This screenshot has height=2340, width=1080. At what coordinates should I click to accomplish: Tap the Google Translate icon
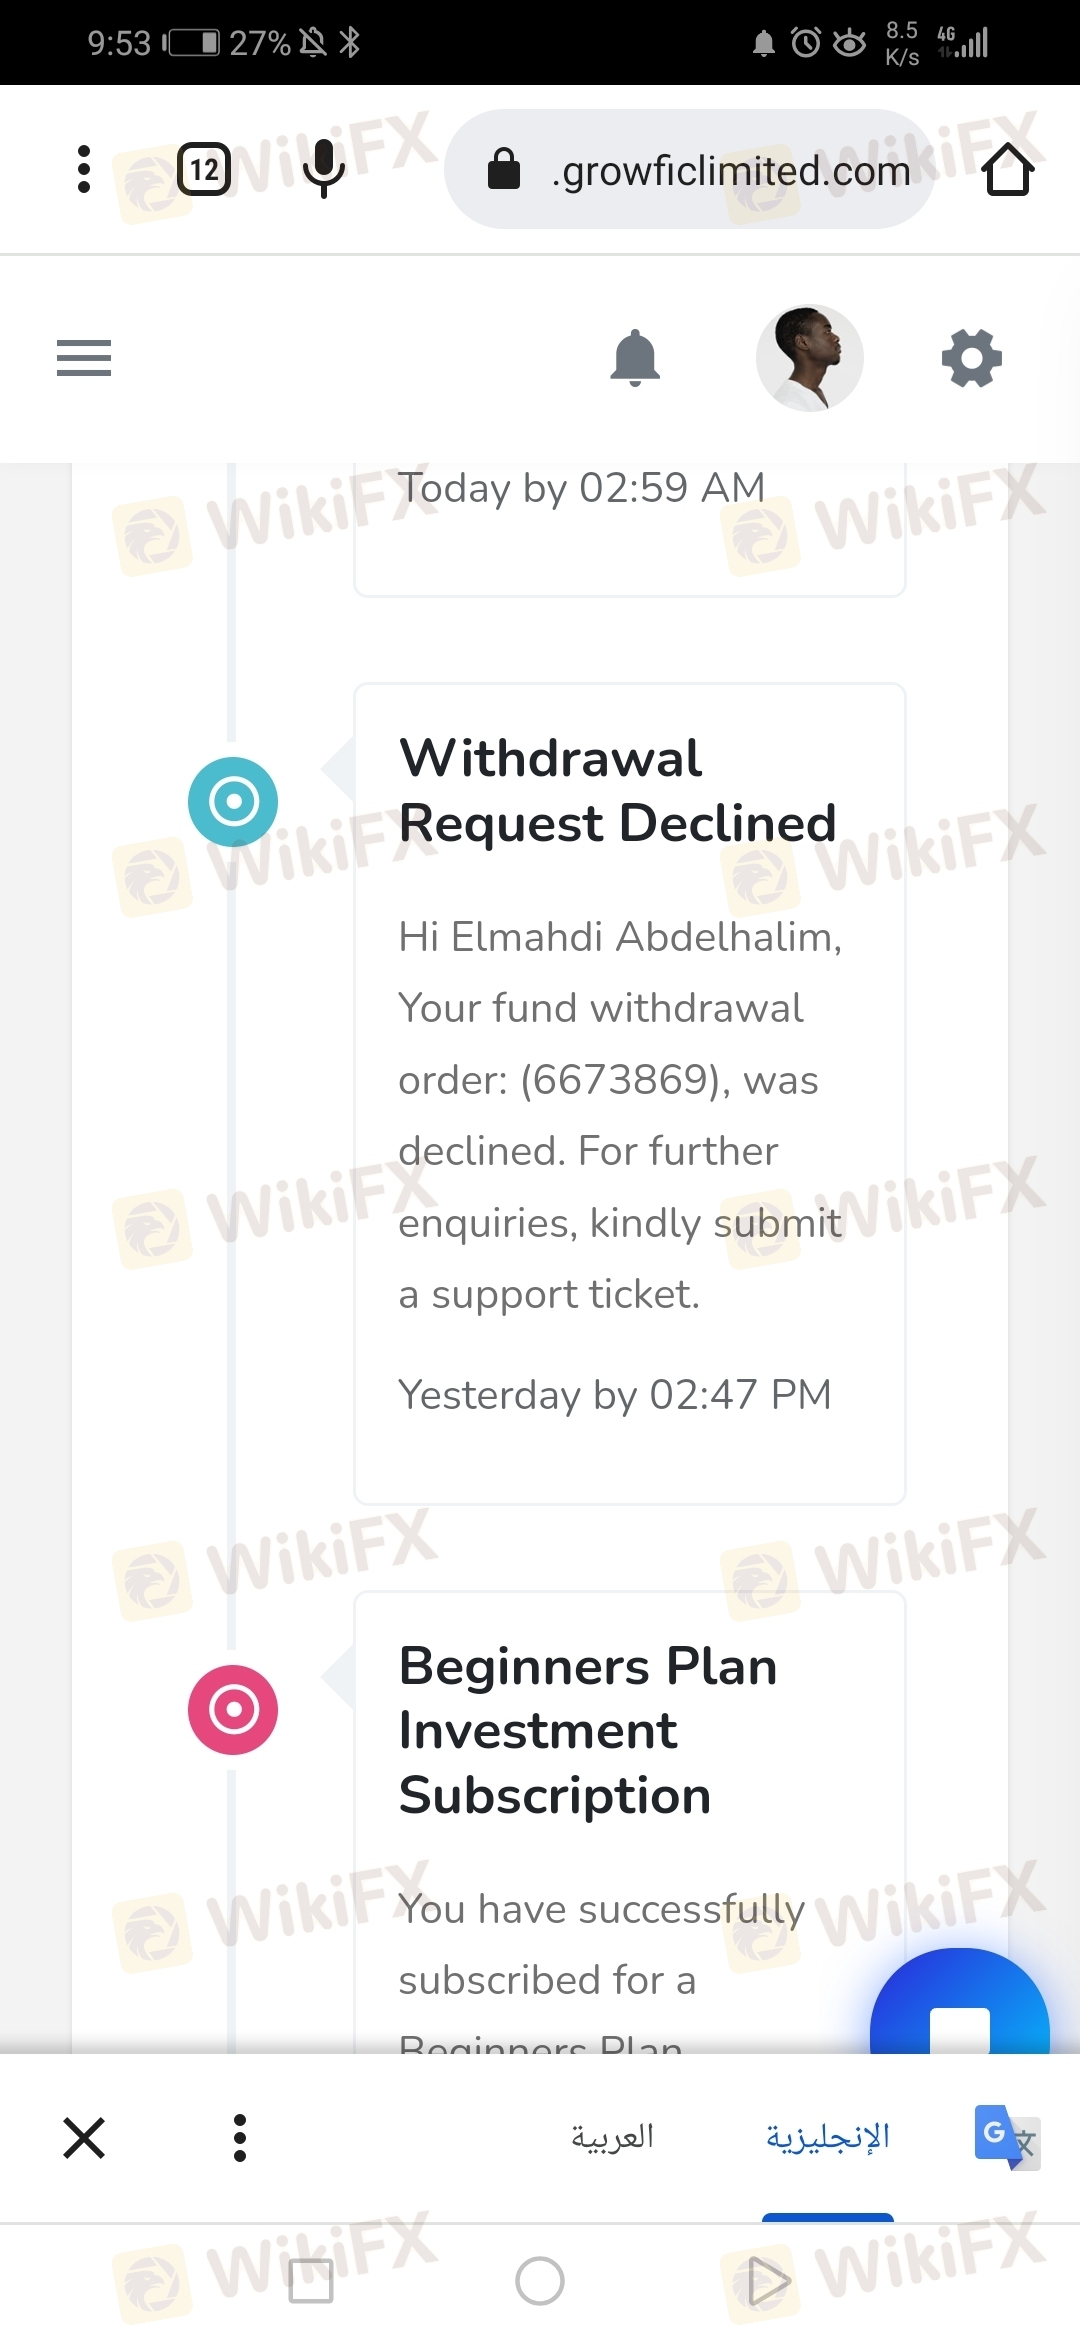1006,2137
